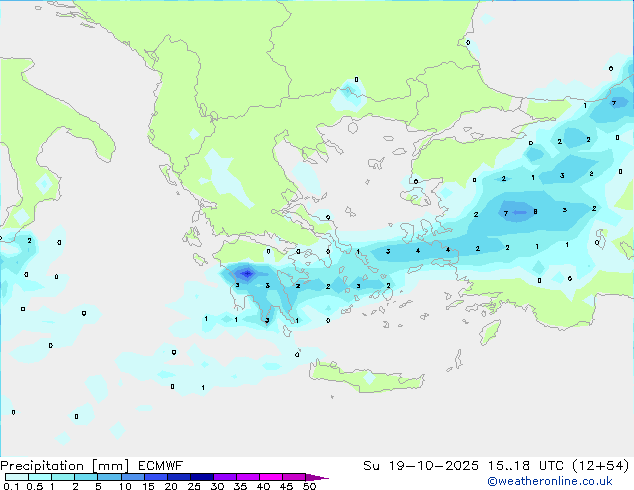The height and width of the screenshot is (490, 634).
Task: Click the weatheronline.co.uk copyright link
Action: [x=550, y=481]
